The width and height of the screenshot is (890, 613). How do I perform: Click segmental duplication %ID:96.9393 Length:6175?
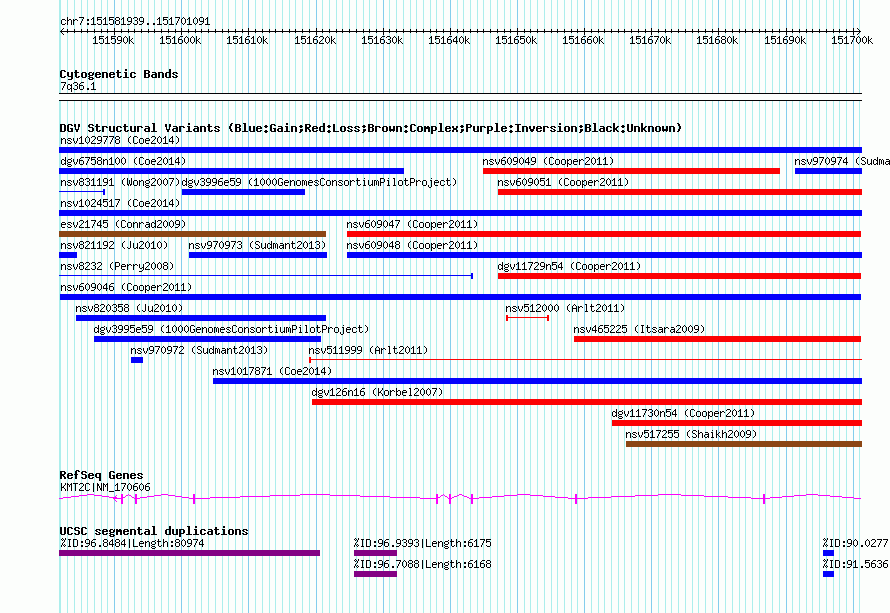click(x=375, y=553)
